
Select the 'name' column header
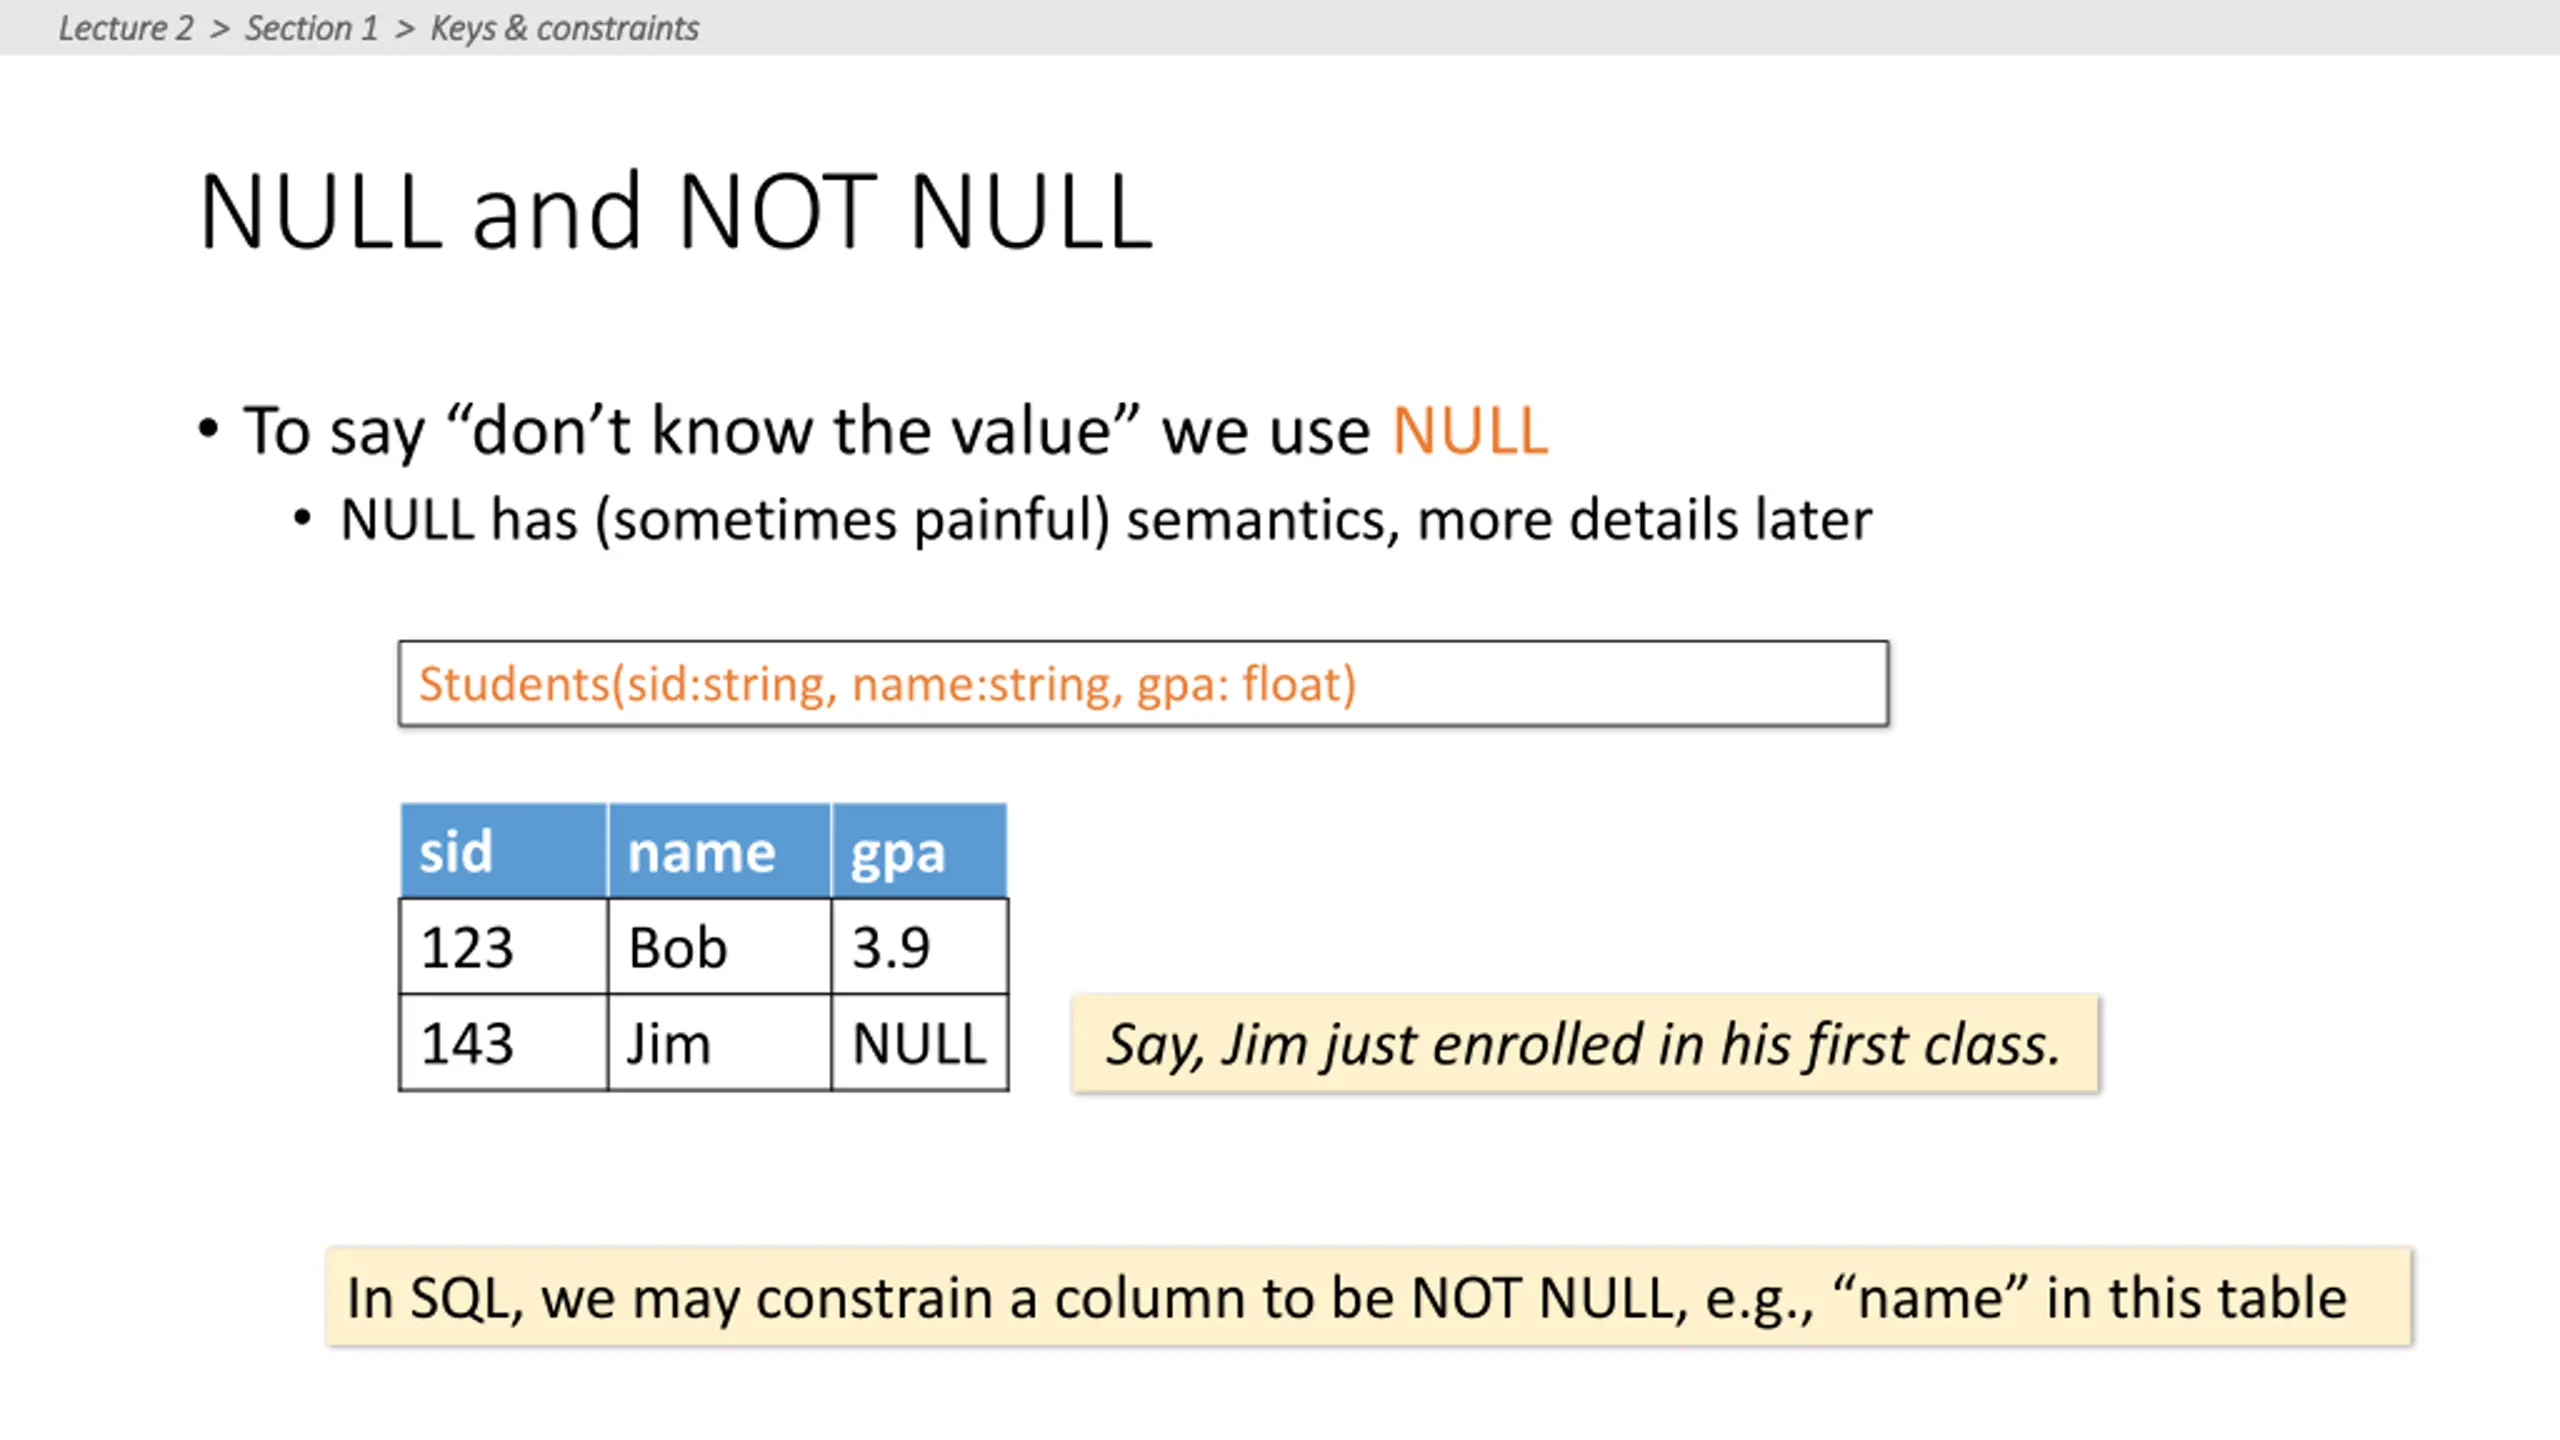[x=719, y=851]
